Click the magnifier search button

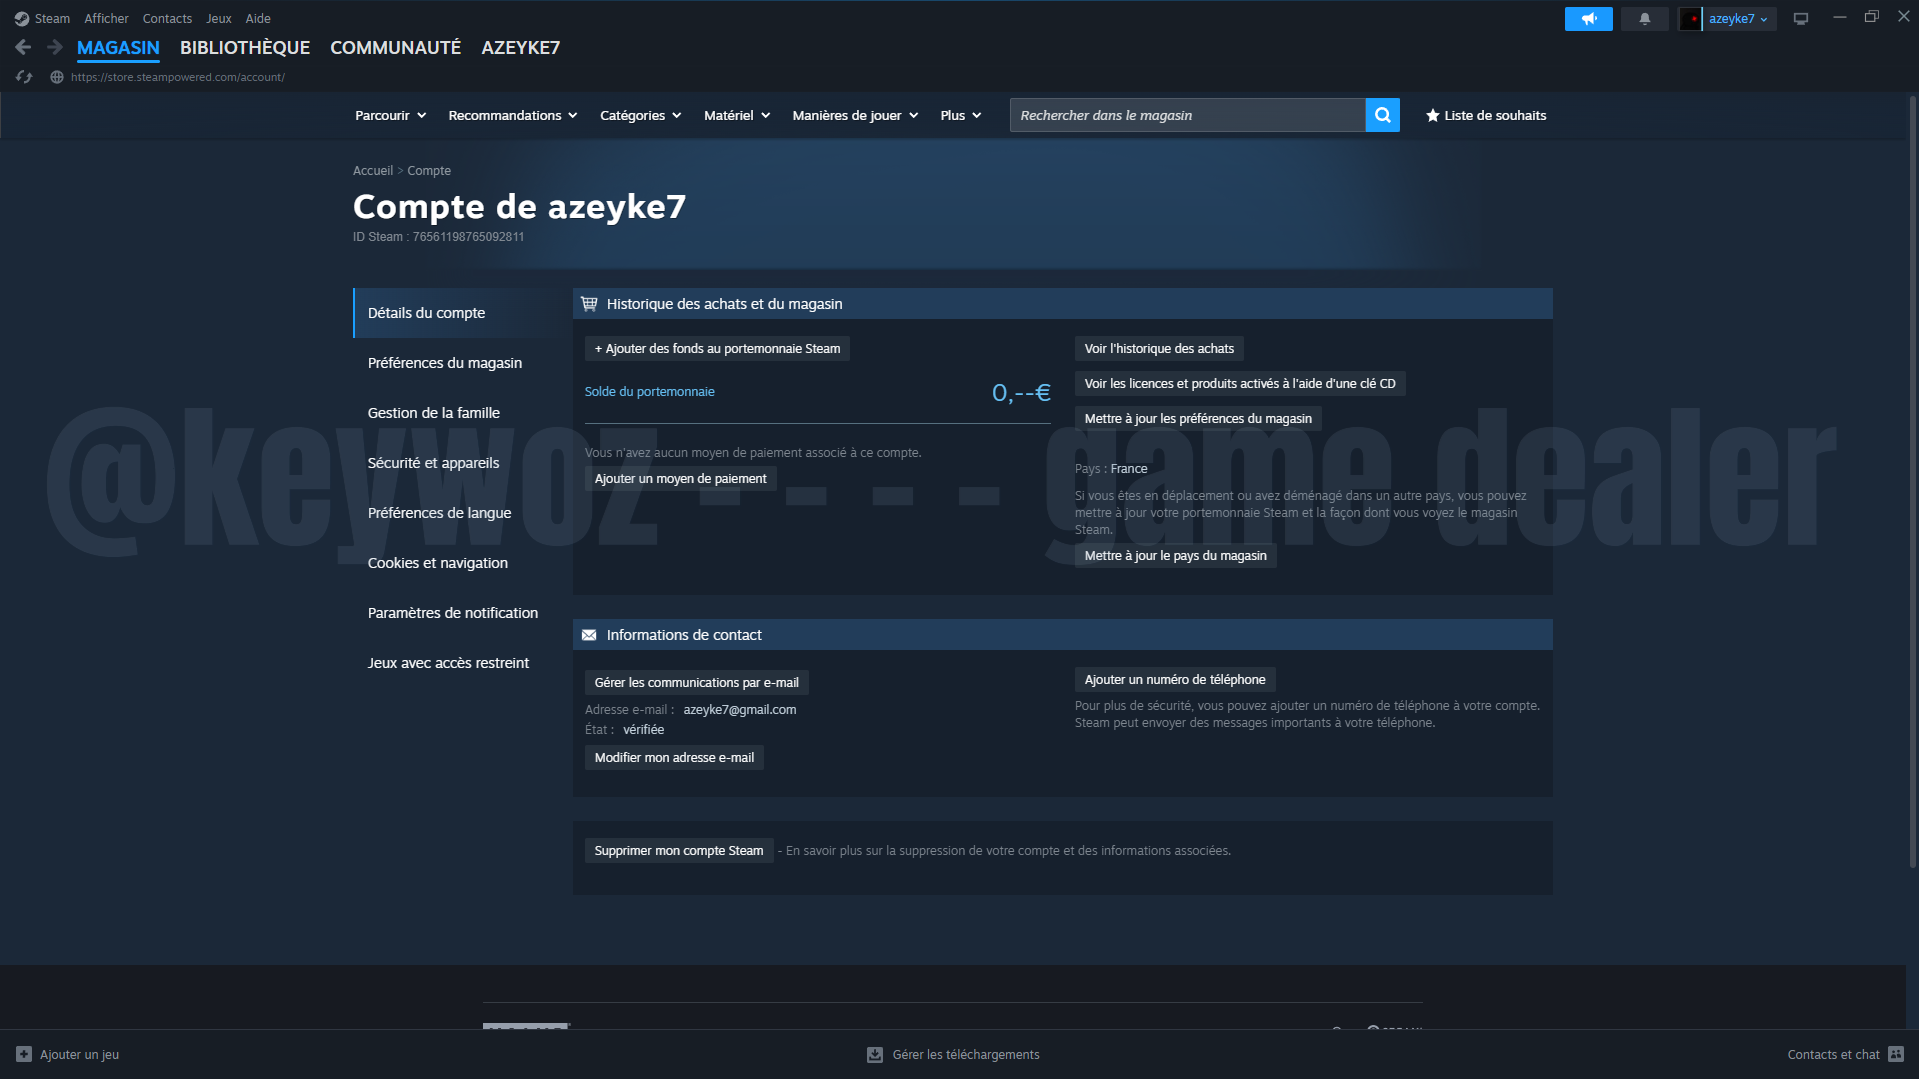point(1382,115)
